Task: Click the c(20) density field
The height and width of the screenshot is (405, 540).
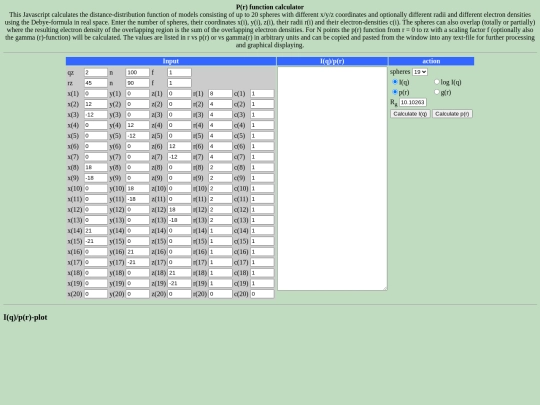Action: [x=262, y=294]
